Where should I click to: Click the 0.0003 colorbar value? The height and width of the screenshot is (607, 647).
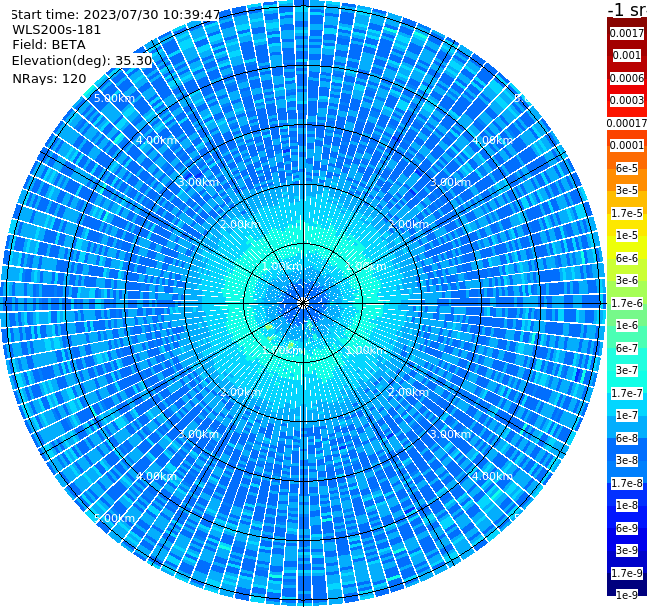(x=627, y=100)
